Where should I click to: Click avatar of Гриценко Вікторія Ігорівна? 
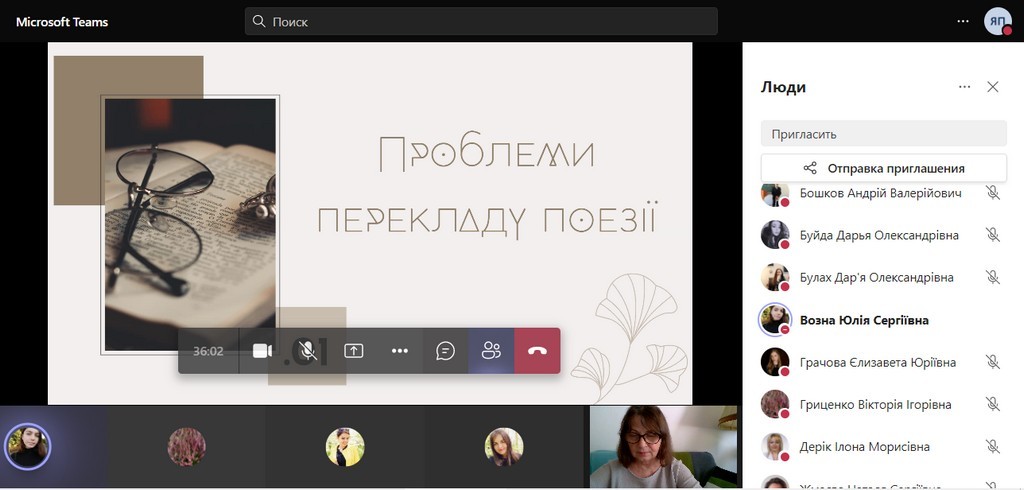click(x=775, y=404)
